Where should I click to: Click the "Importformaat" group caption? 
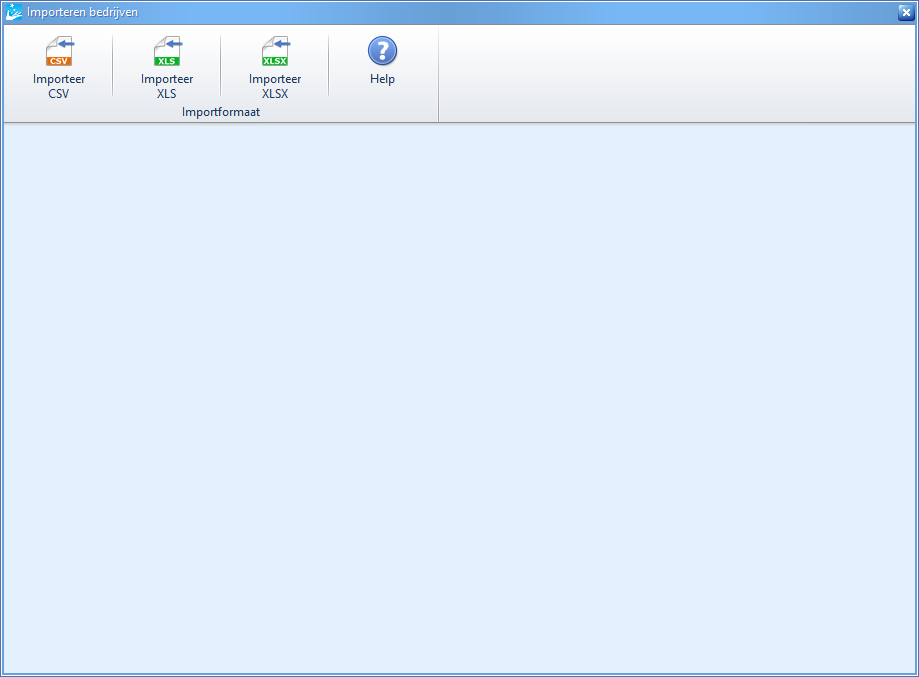[221, 112]
